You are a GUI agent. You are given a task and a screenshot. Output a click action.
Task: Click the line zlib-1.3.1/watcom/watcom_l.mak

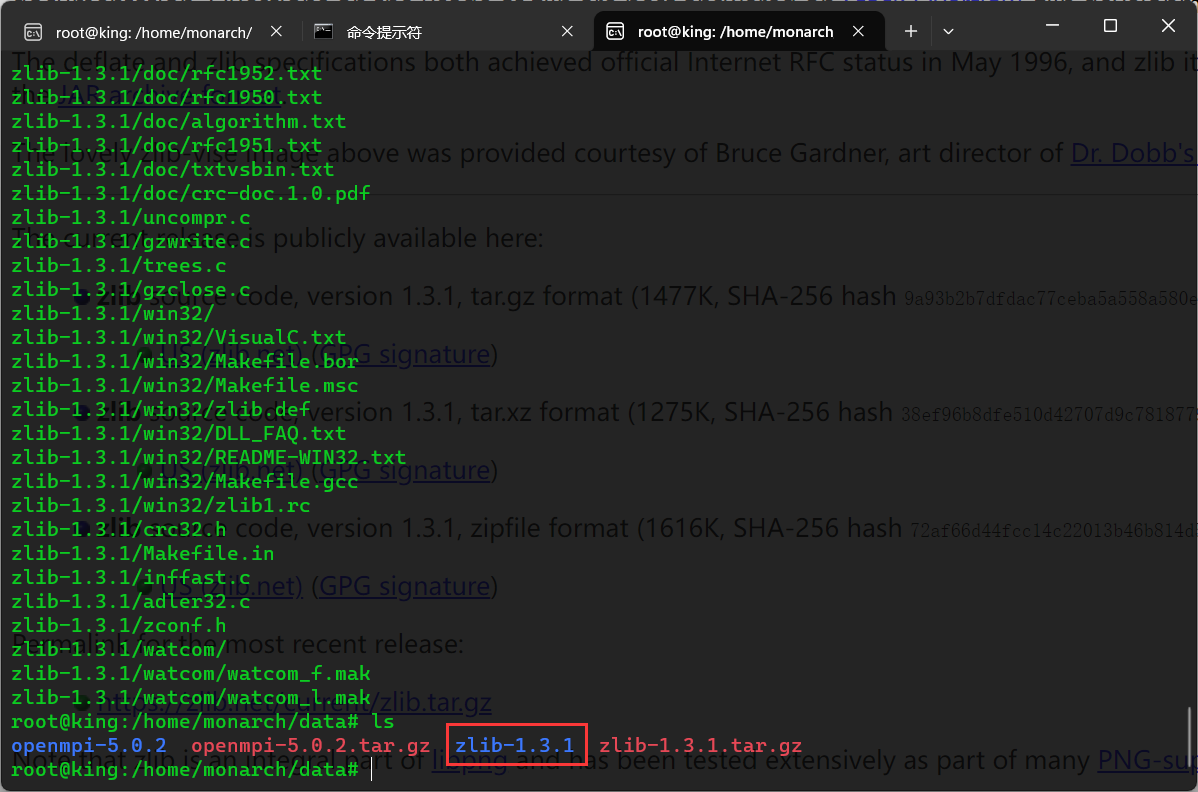coord(190,697)
